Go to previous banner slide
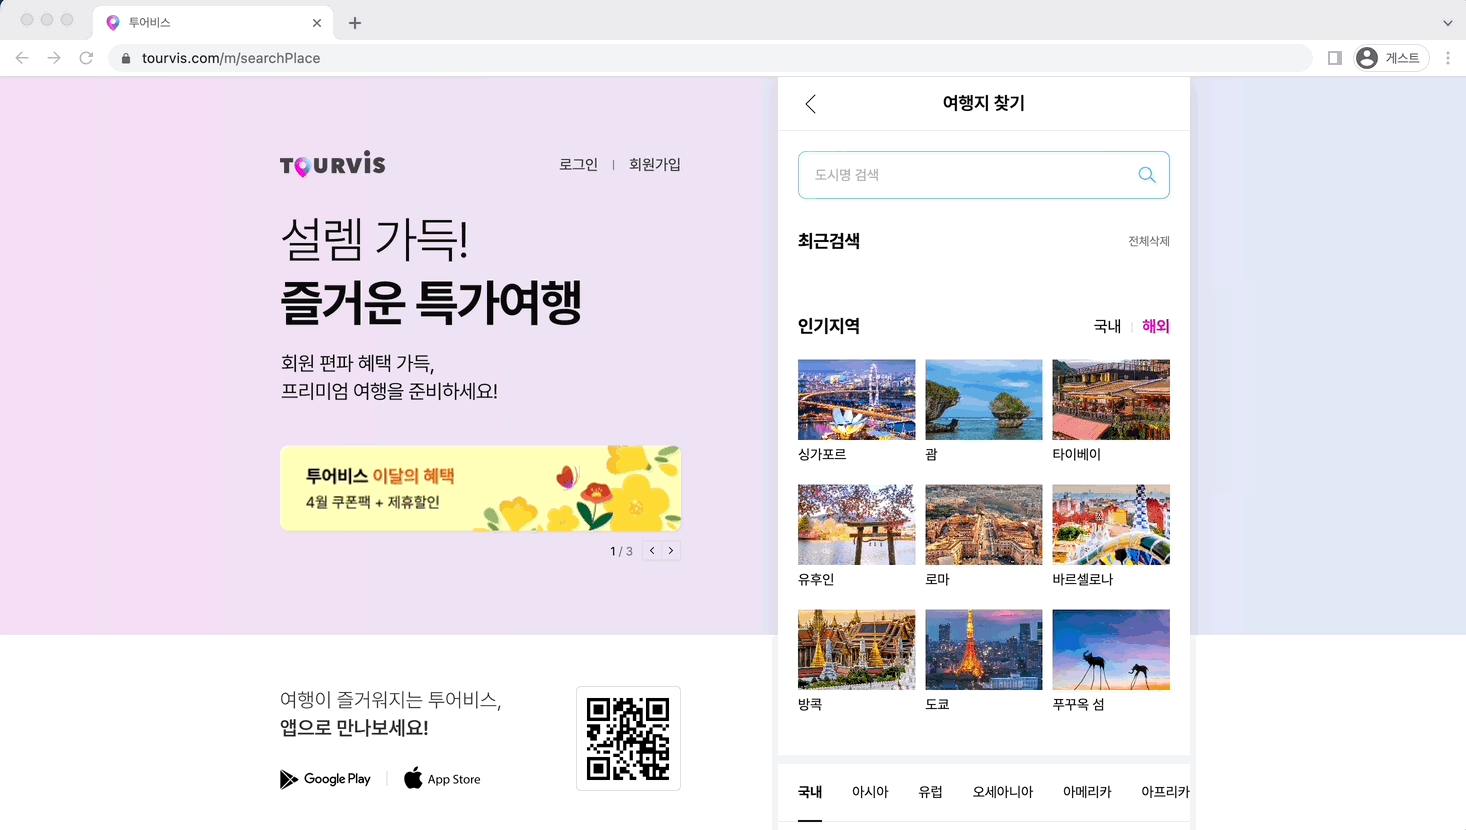This screenshot has height=830, width=1466. 652,551
